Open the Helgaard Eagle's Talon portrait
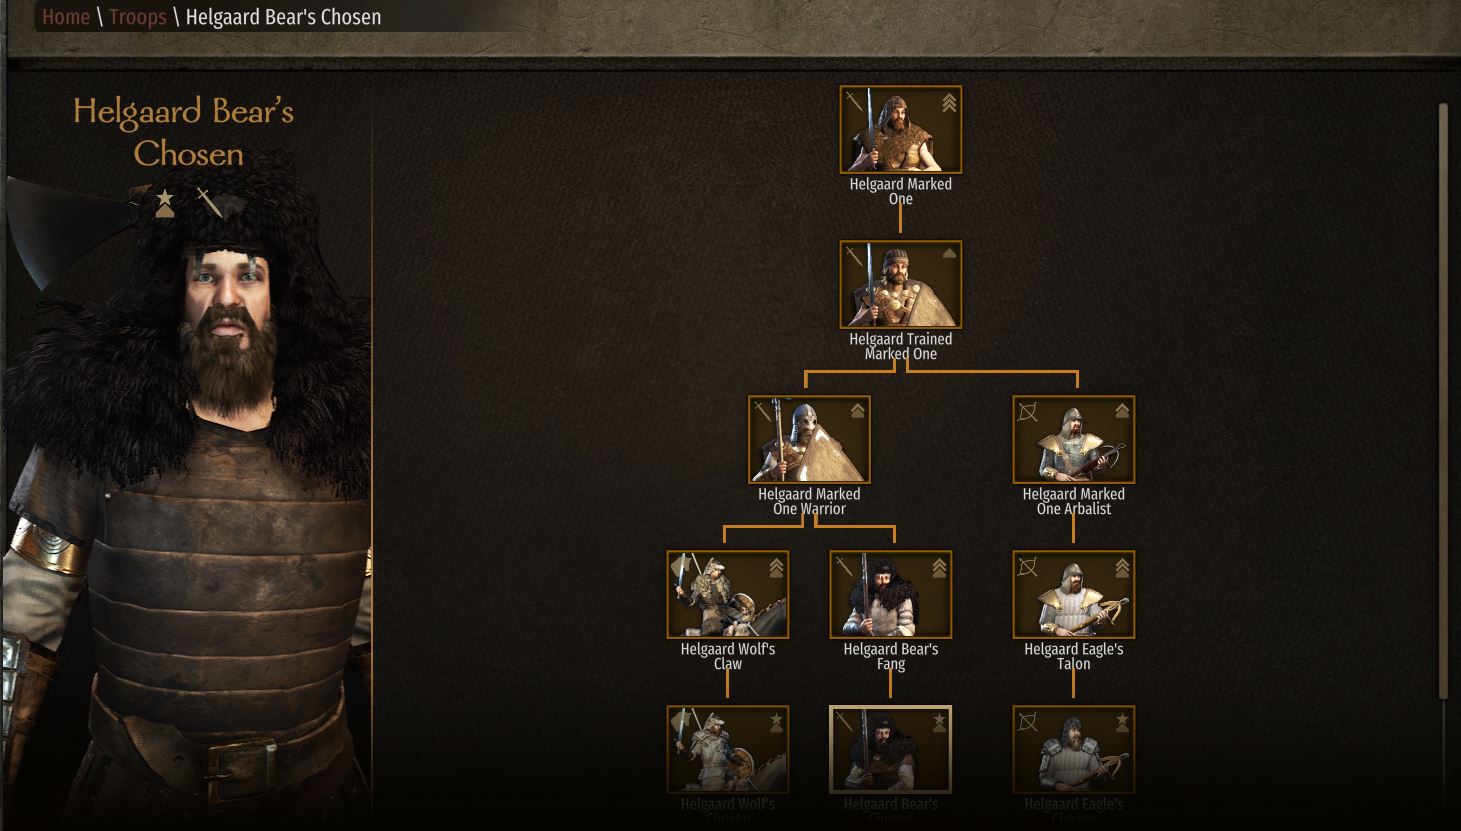Viewport: 1461px width, 831px height. (x=1073, y=595)
